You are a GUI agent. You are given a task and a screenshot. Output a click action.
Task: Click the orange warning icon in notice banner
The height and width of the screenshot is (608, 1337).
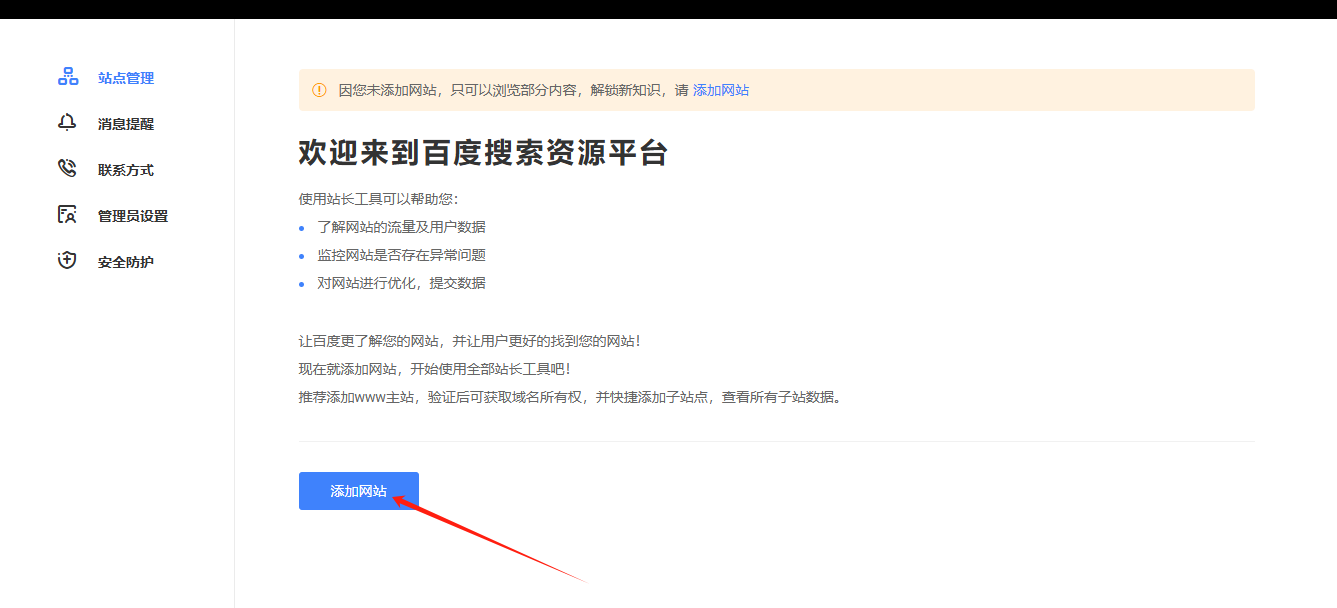click(319, 90)
